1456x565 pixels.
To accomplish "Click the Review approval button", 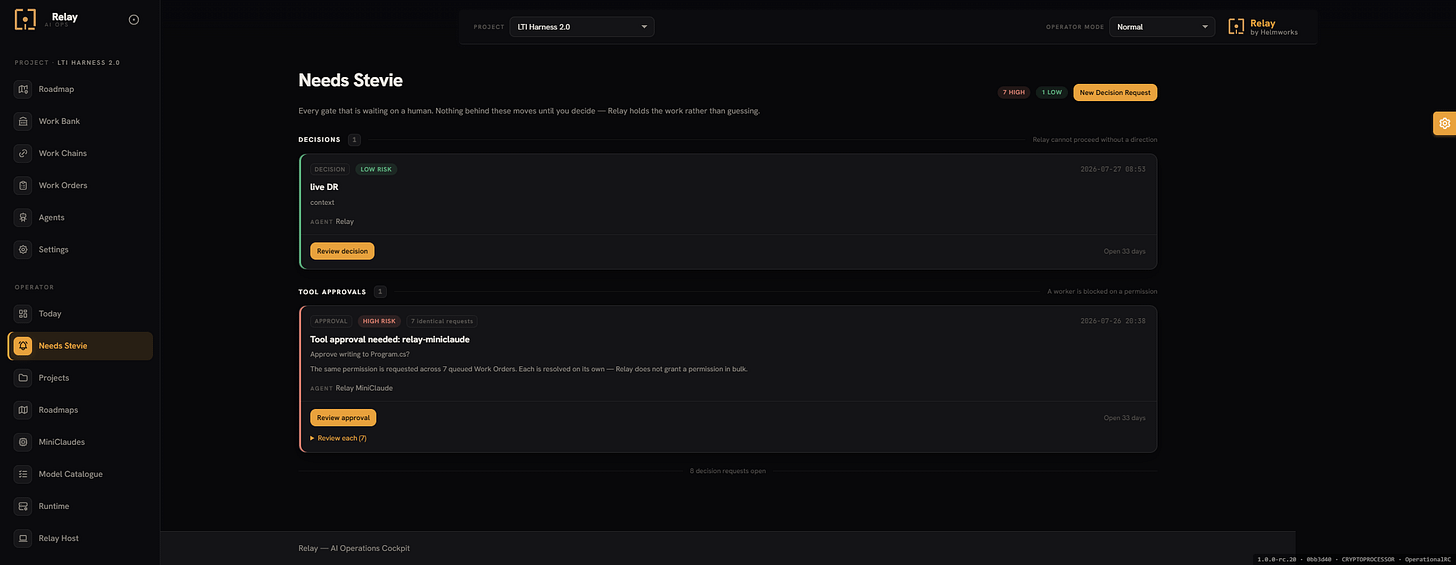I will [343, 417].
